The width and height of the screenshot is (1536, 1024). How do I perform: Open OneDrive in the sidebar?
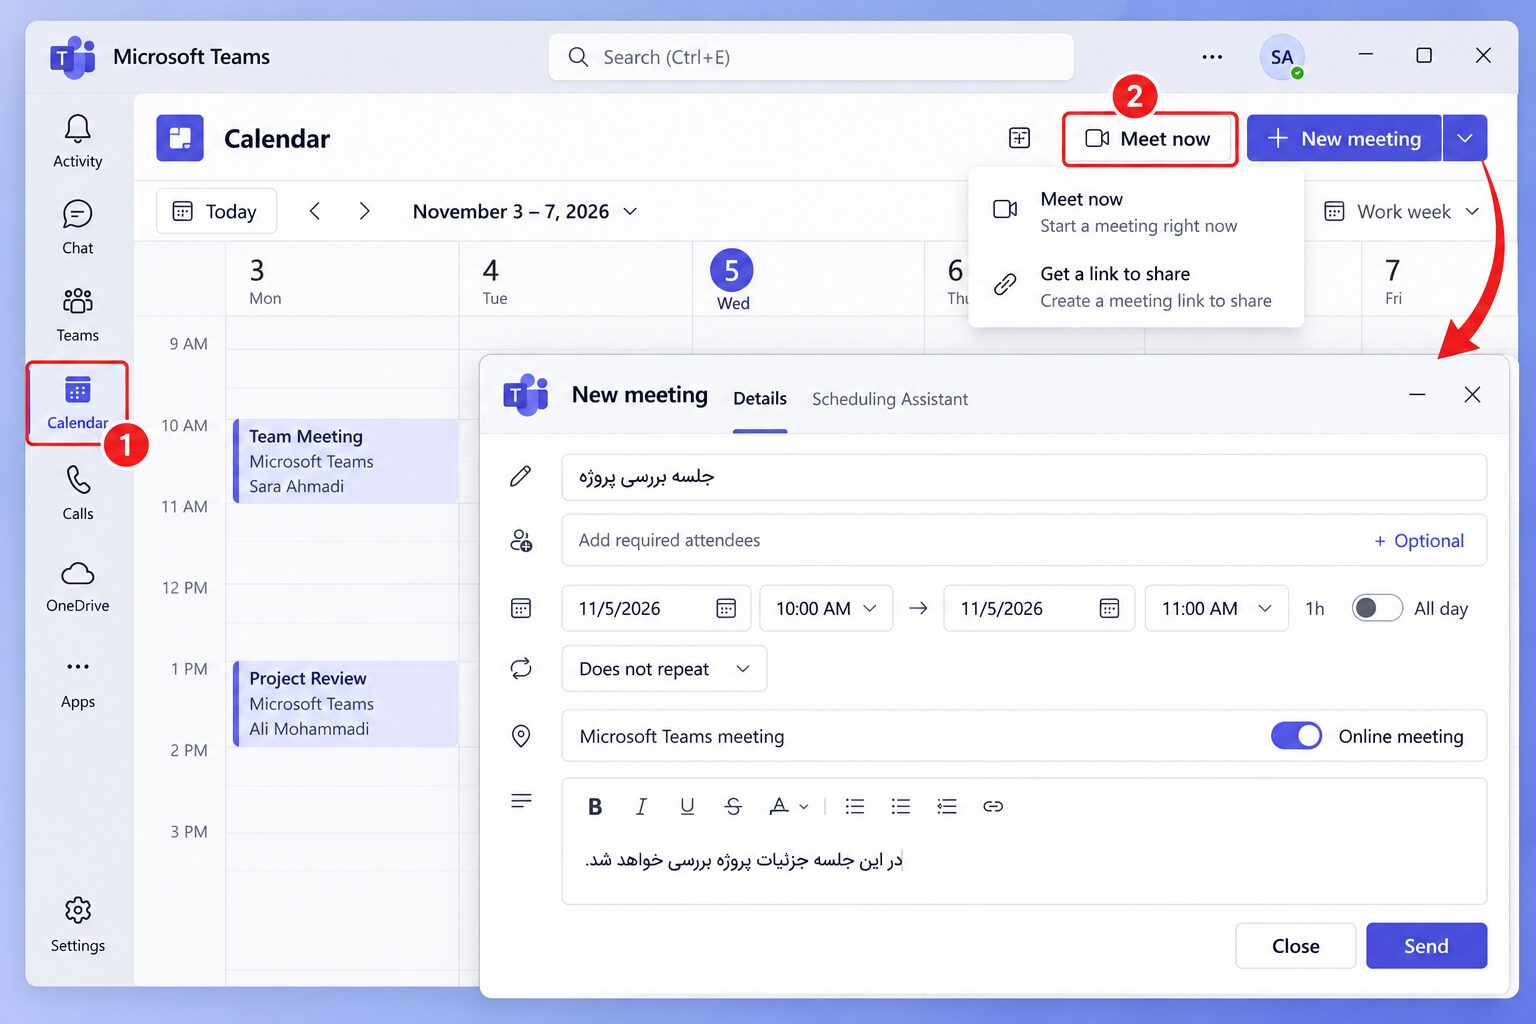click(77, 585)
